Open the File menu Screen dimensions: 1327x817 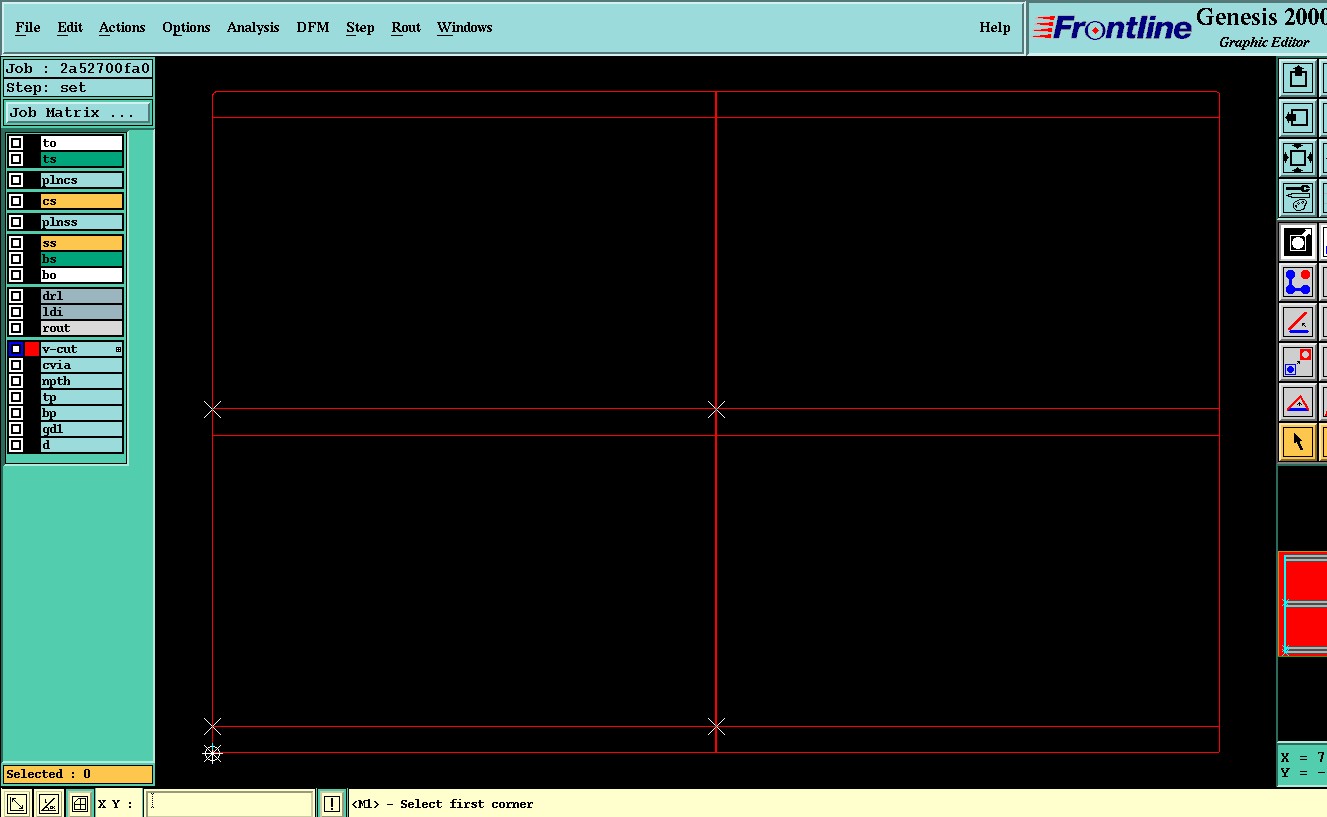click(x=28, y=27)
